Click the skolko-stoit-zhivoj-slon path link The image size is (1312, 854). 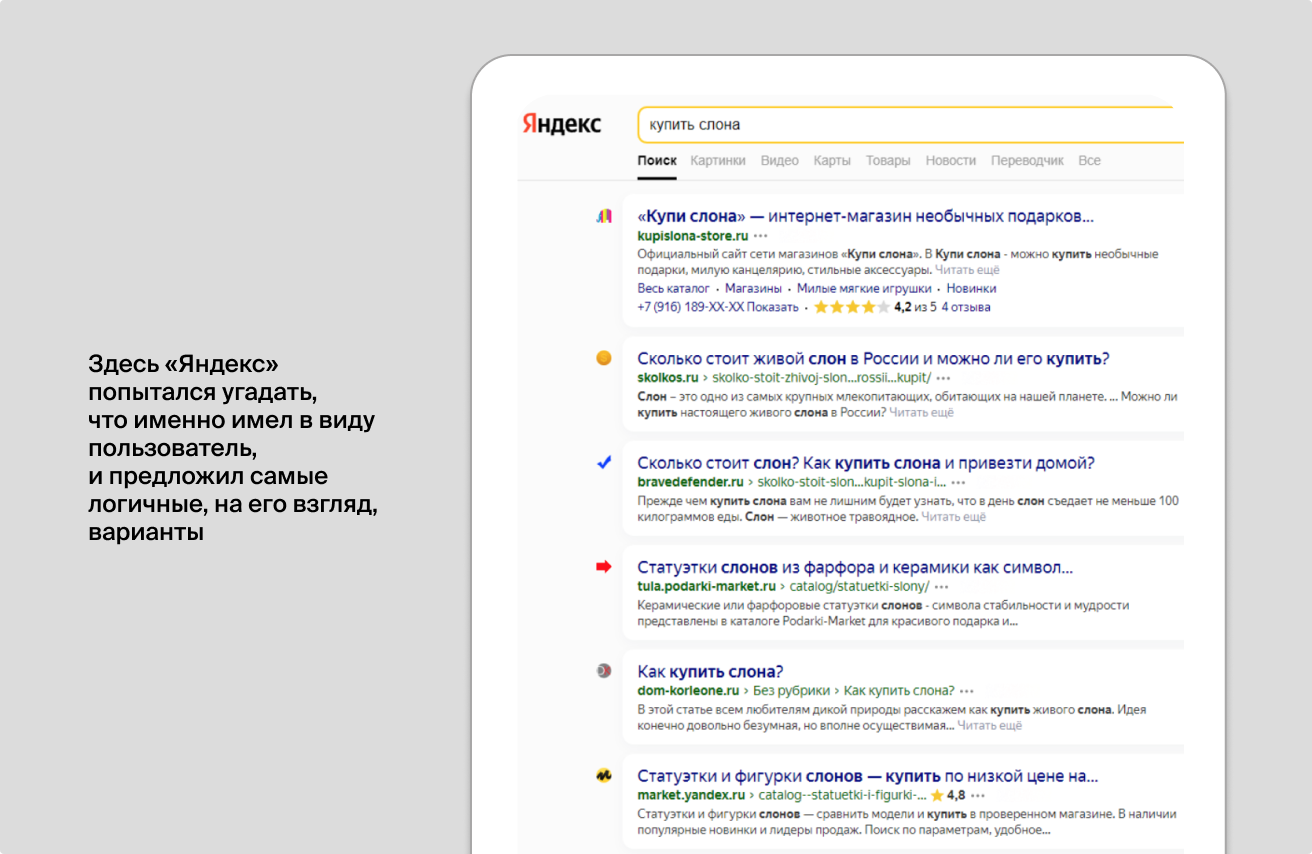(822, 378)
